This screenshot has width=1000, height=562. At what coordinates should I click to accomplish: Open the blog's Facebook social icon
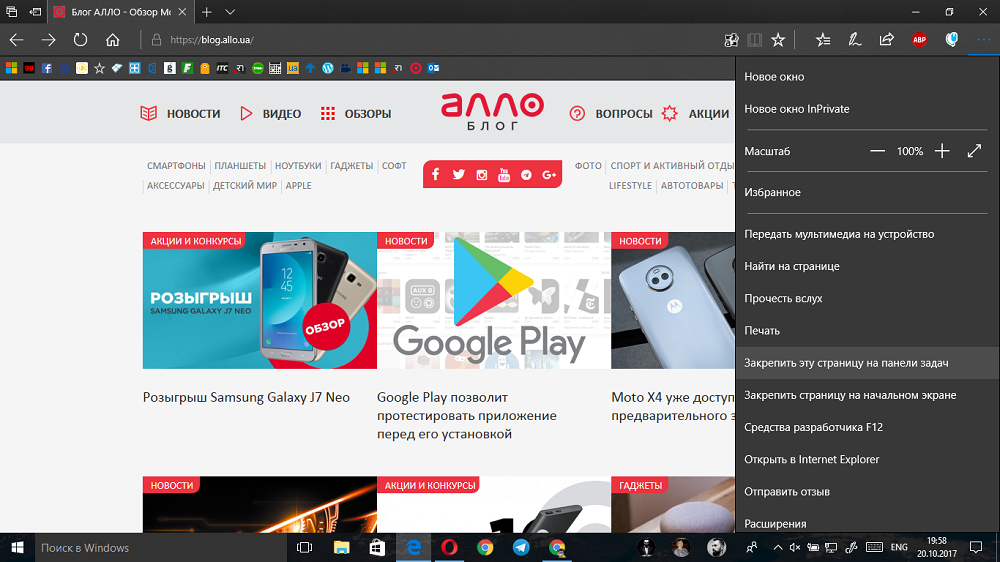pyautogui.click(x=436, y=174)
